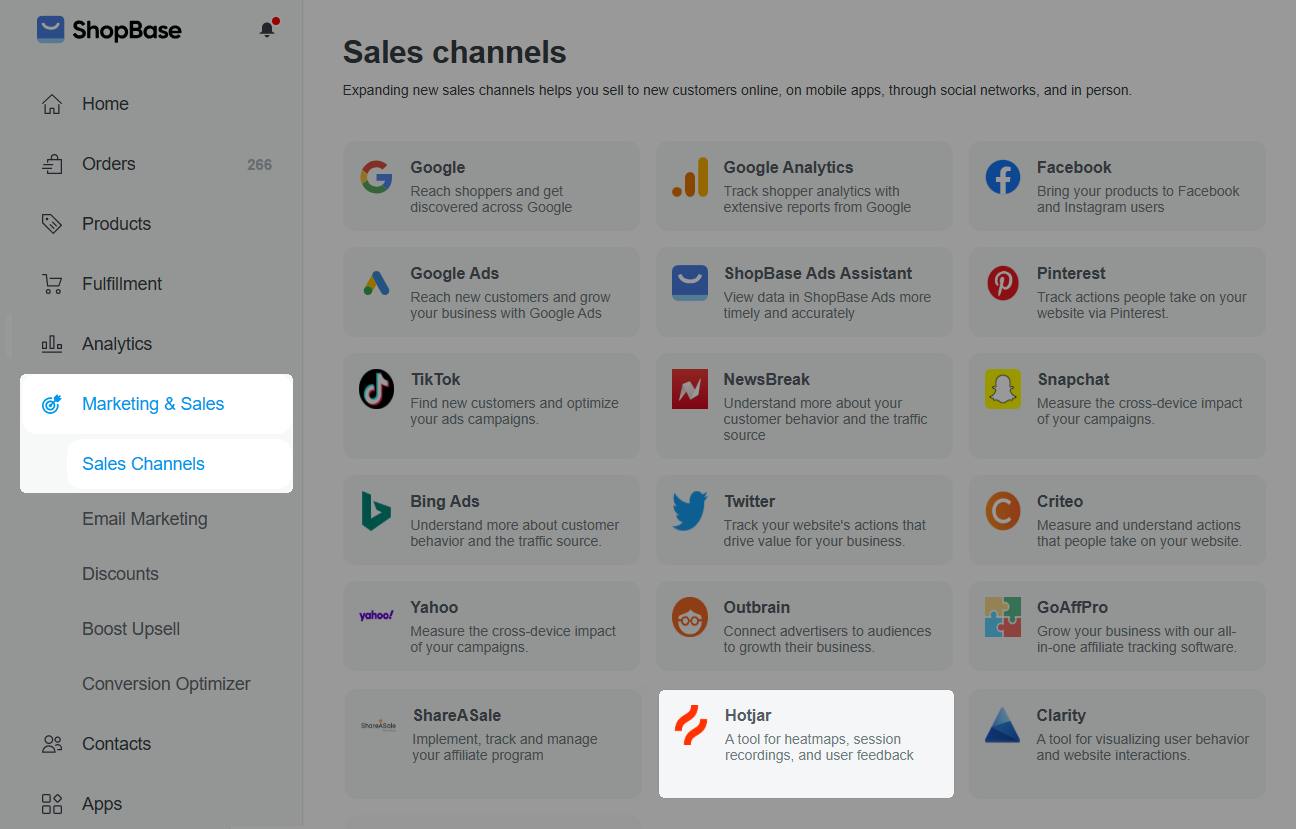
Task: Open the Snapchat channel title
Action: click(1073, 380)
